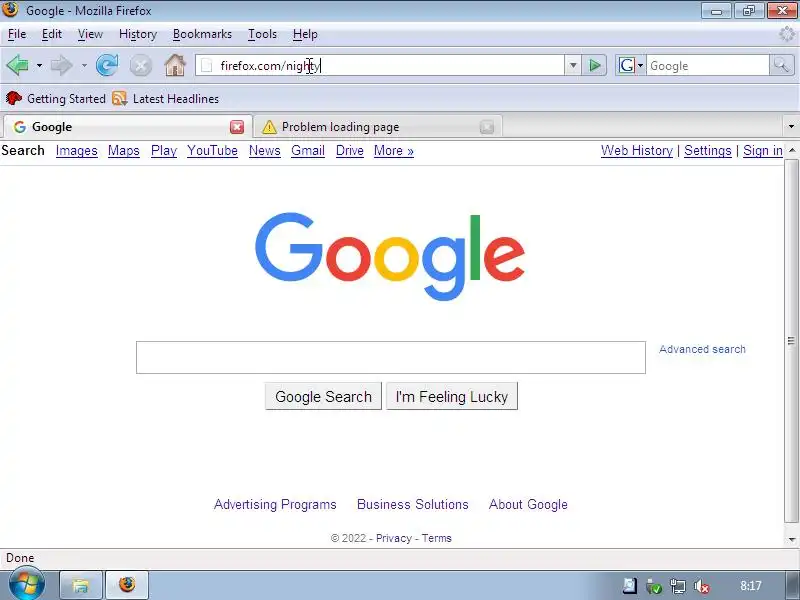Open the Drive link

pyautogui.click(x=349, y=151)
